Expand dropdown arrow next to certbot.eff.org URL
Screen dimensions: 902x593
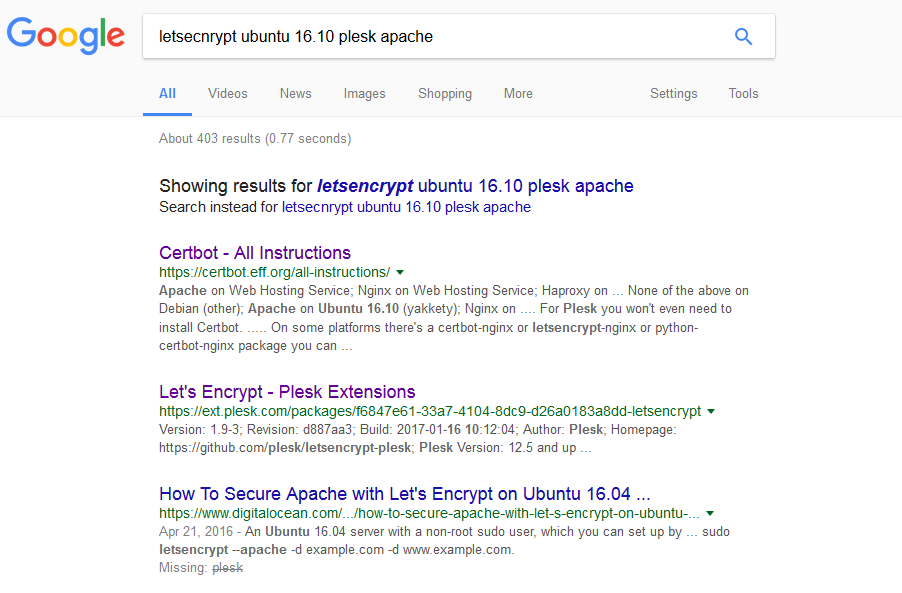tap(400, 272)
